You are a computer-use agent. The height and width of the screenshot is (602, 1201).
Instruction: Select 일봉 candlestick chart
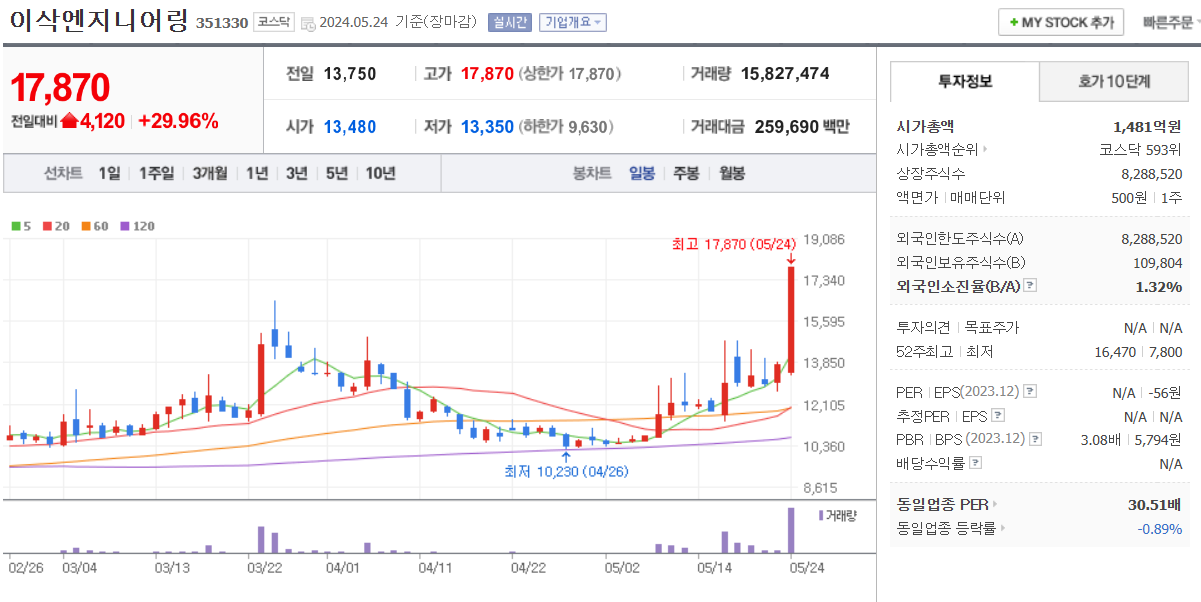[x=641, y=173]
